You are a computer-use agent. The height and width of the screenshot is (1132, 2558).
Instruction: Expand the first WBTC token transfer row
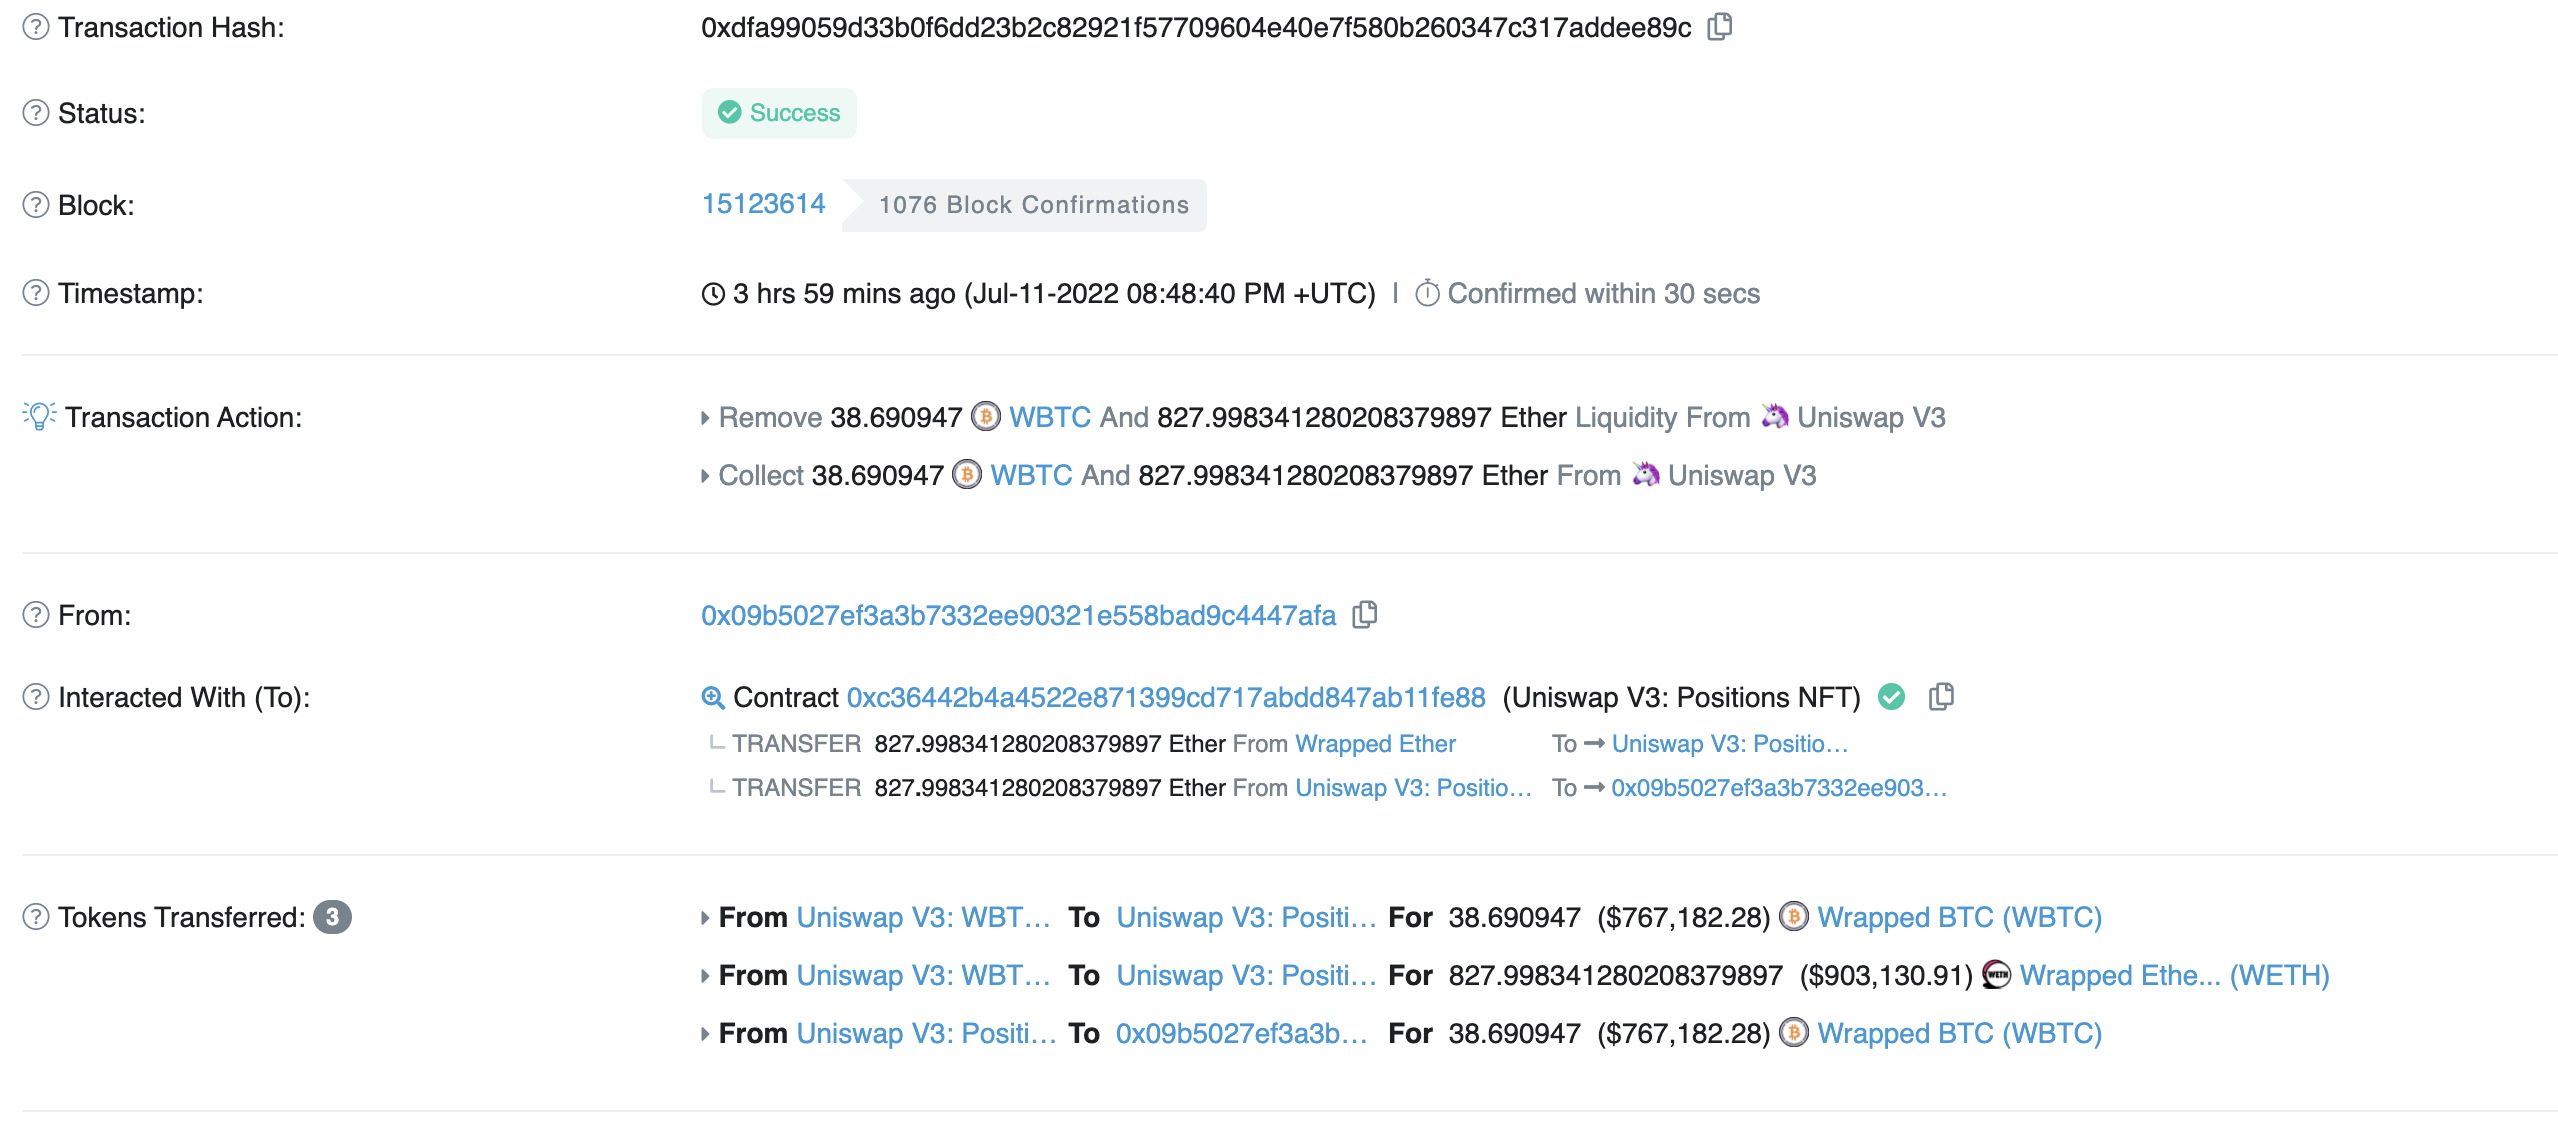point(705,918)
